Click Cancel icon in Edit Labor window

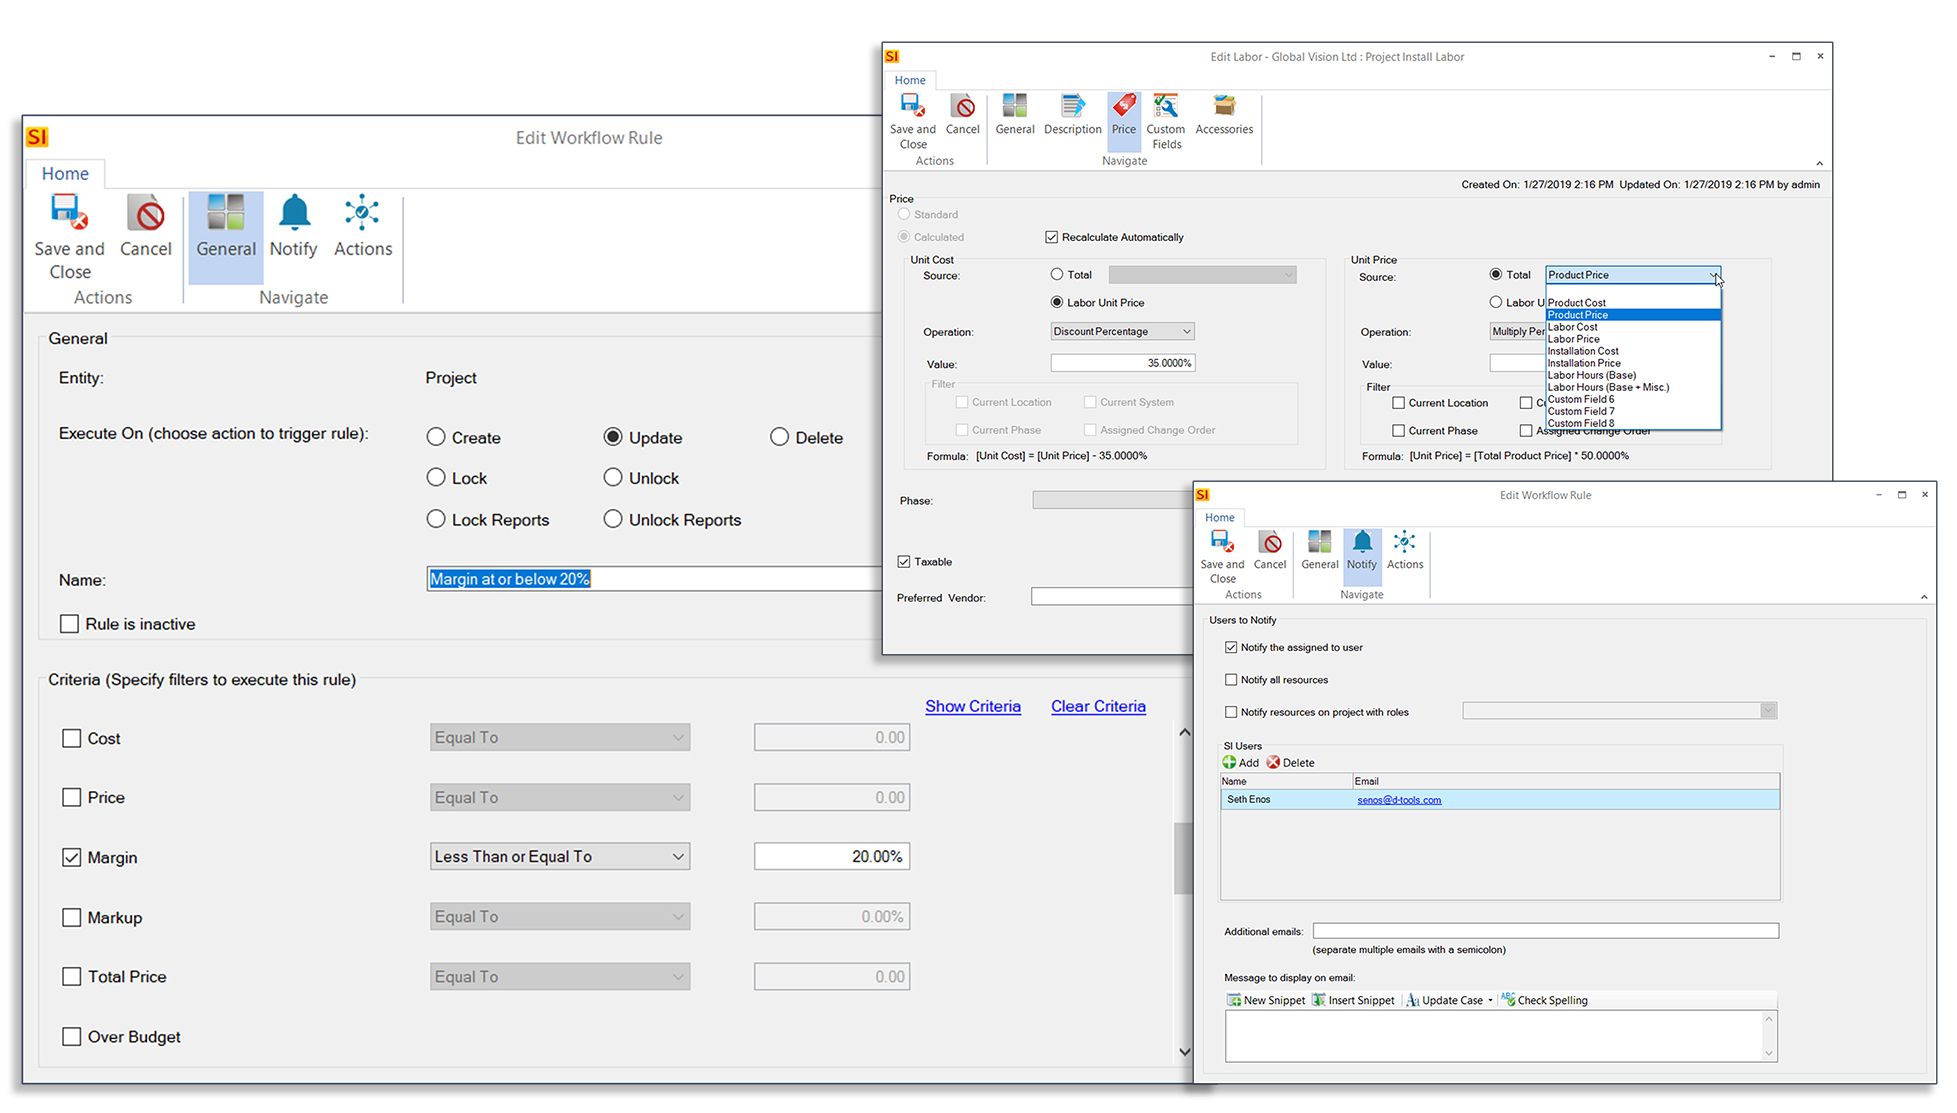962,115
